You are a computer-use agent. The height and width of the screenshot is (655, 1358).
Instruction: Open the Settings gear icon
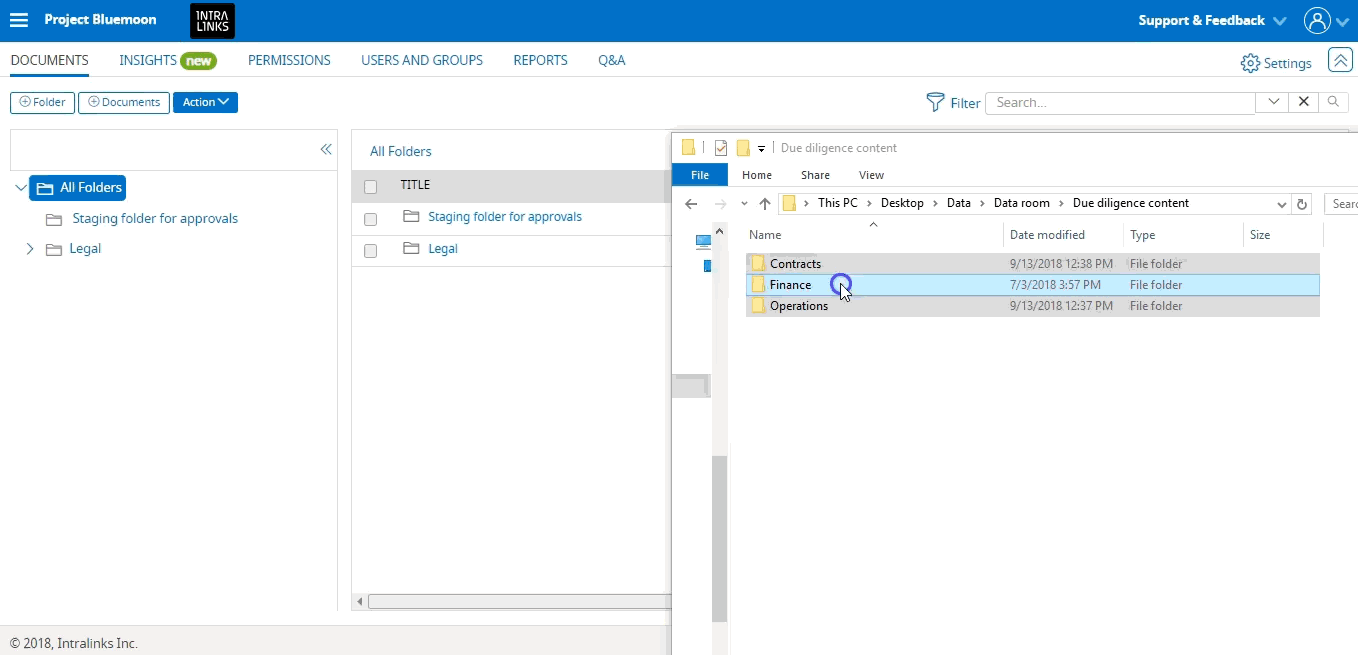point(1250,63)
